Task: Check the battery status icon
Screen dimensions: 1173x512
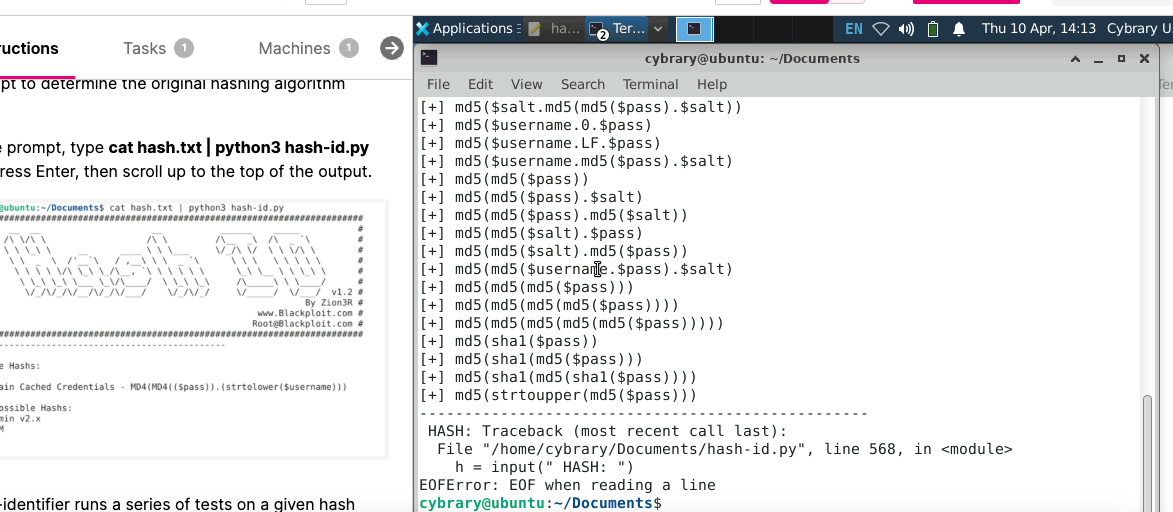Action: tap(932, 29)
